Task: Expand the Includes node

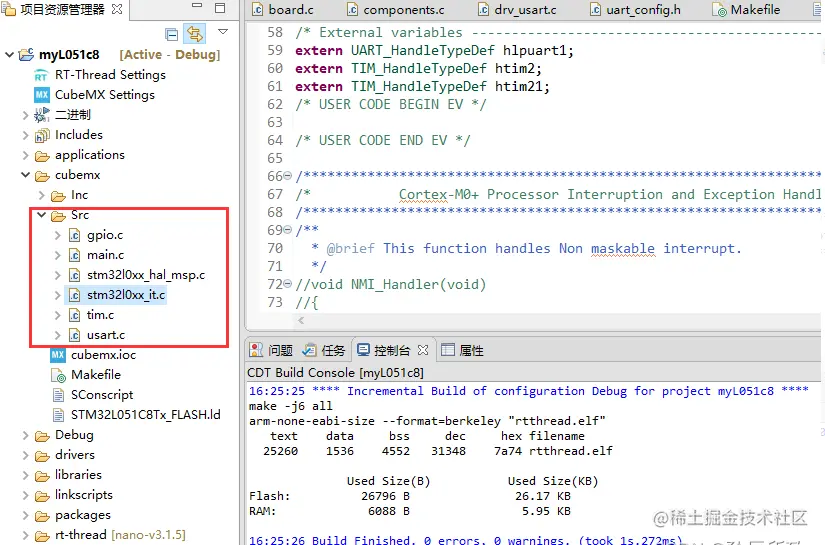Action: coord(25,135)
